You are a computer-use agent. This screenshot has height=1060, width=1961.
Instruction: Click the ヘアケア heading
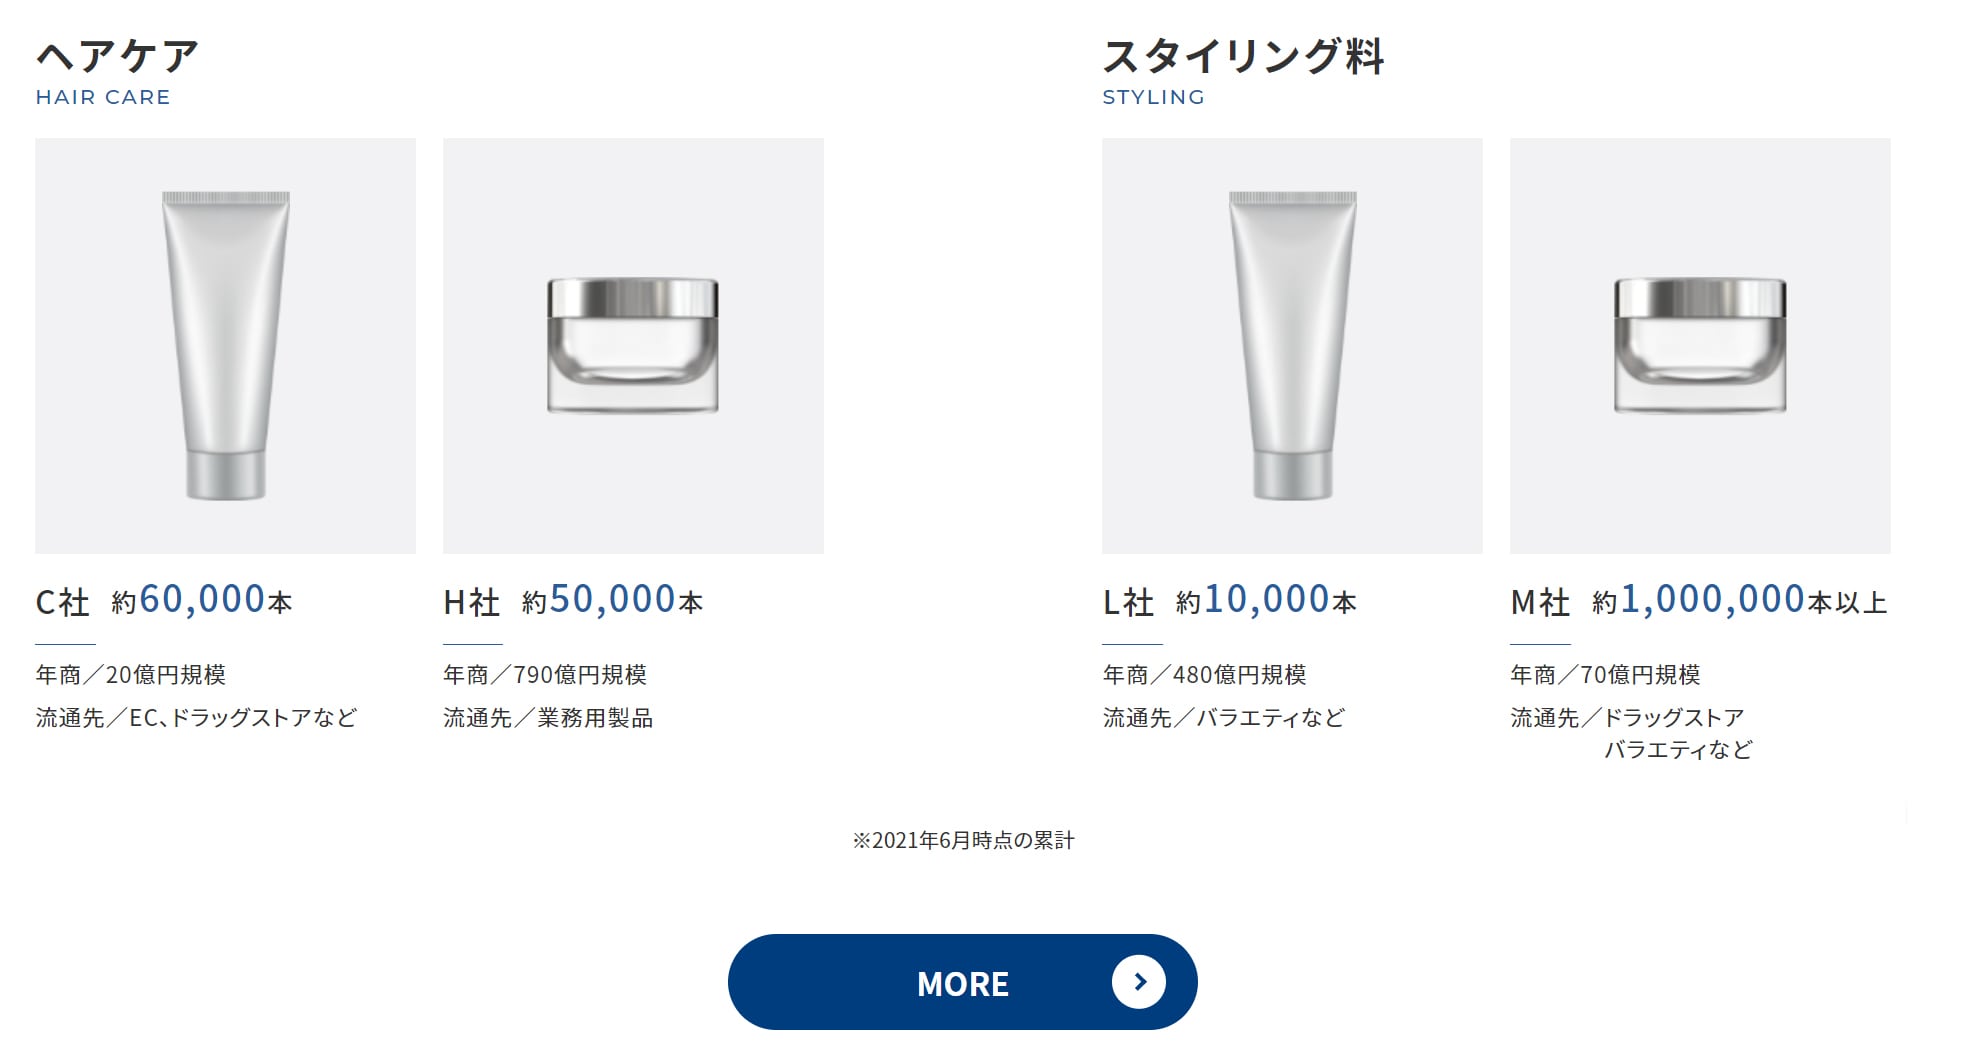pyautogui.click(x=118, y=56)
